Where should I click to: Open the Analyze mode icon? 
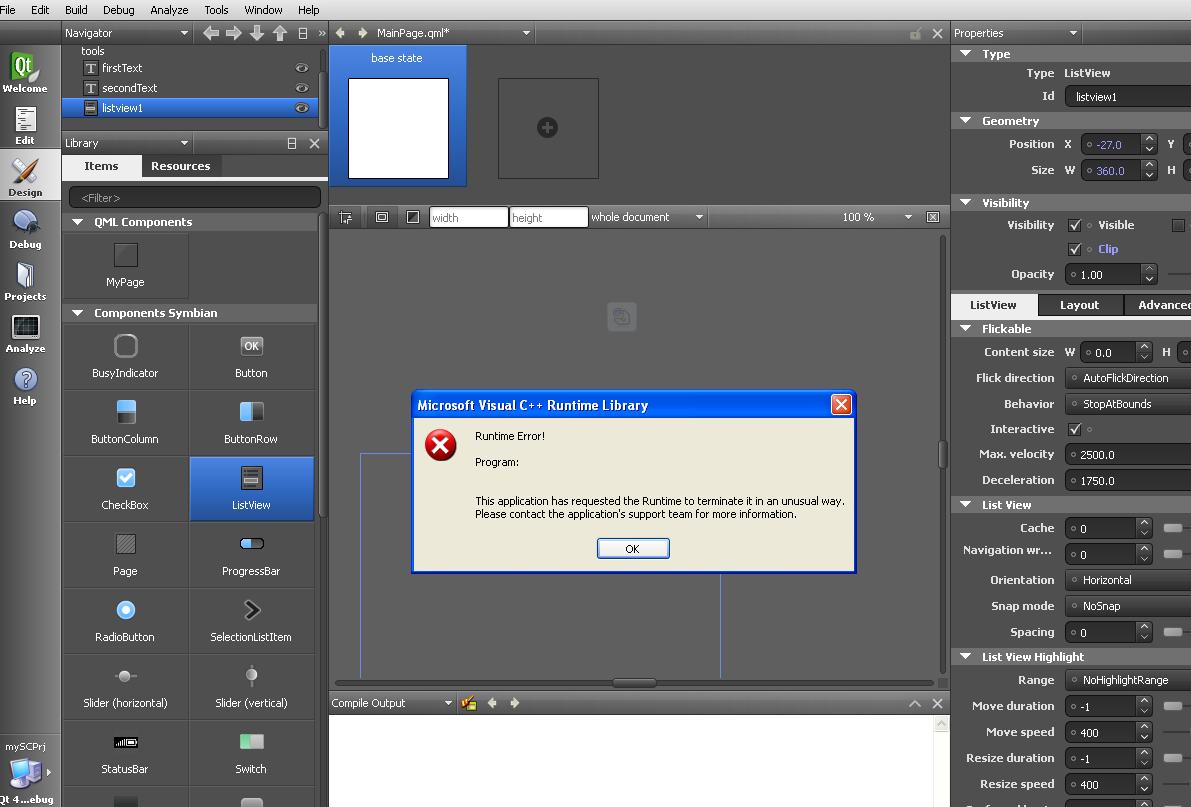25,333
